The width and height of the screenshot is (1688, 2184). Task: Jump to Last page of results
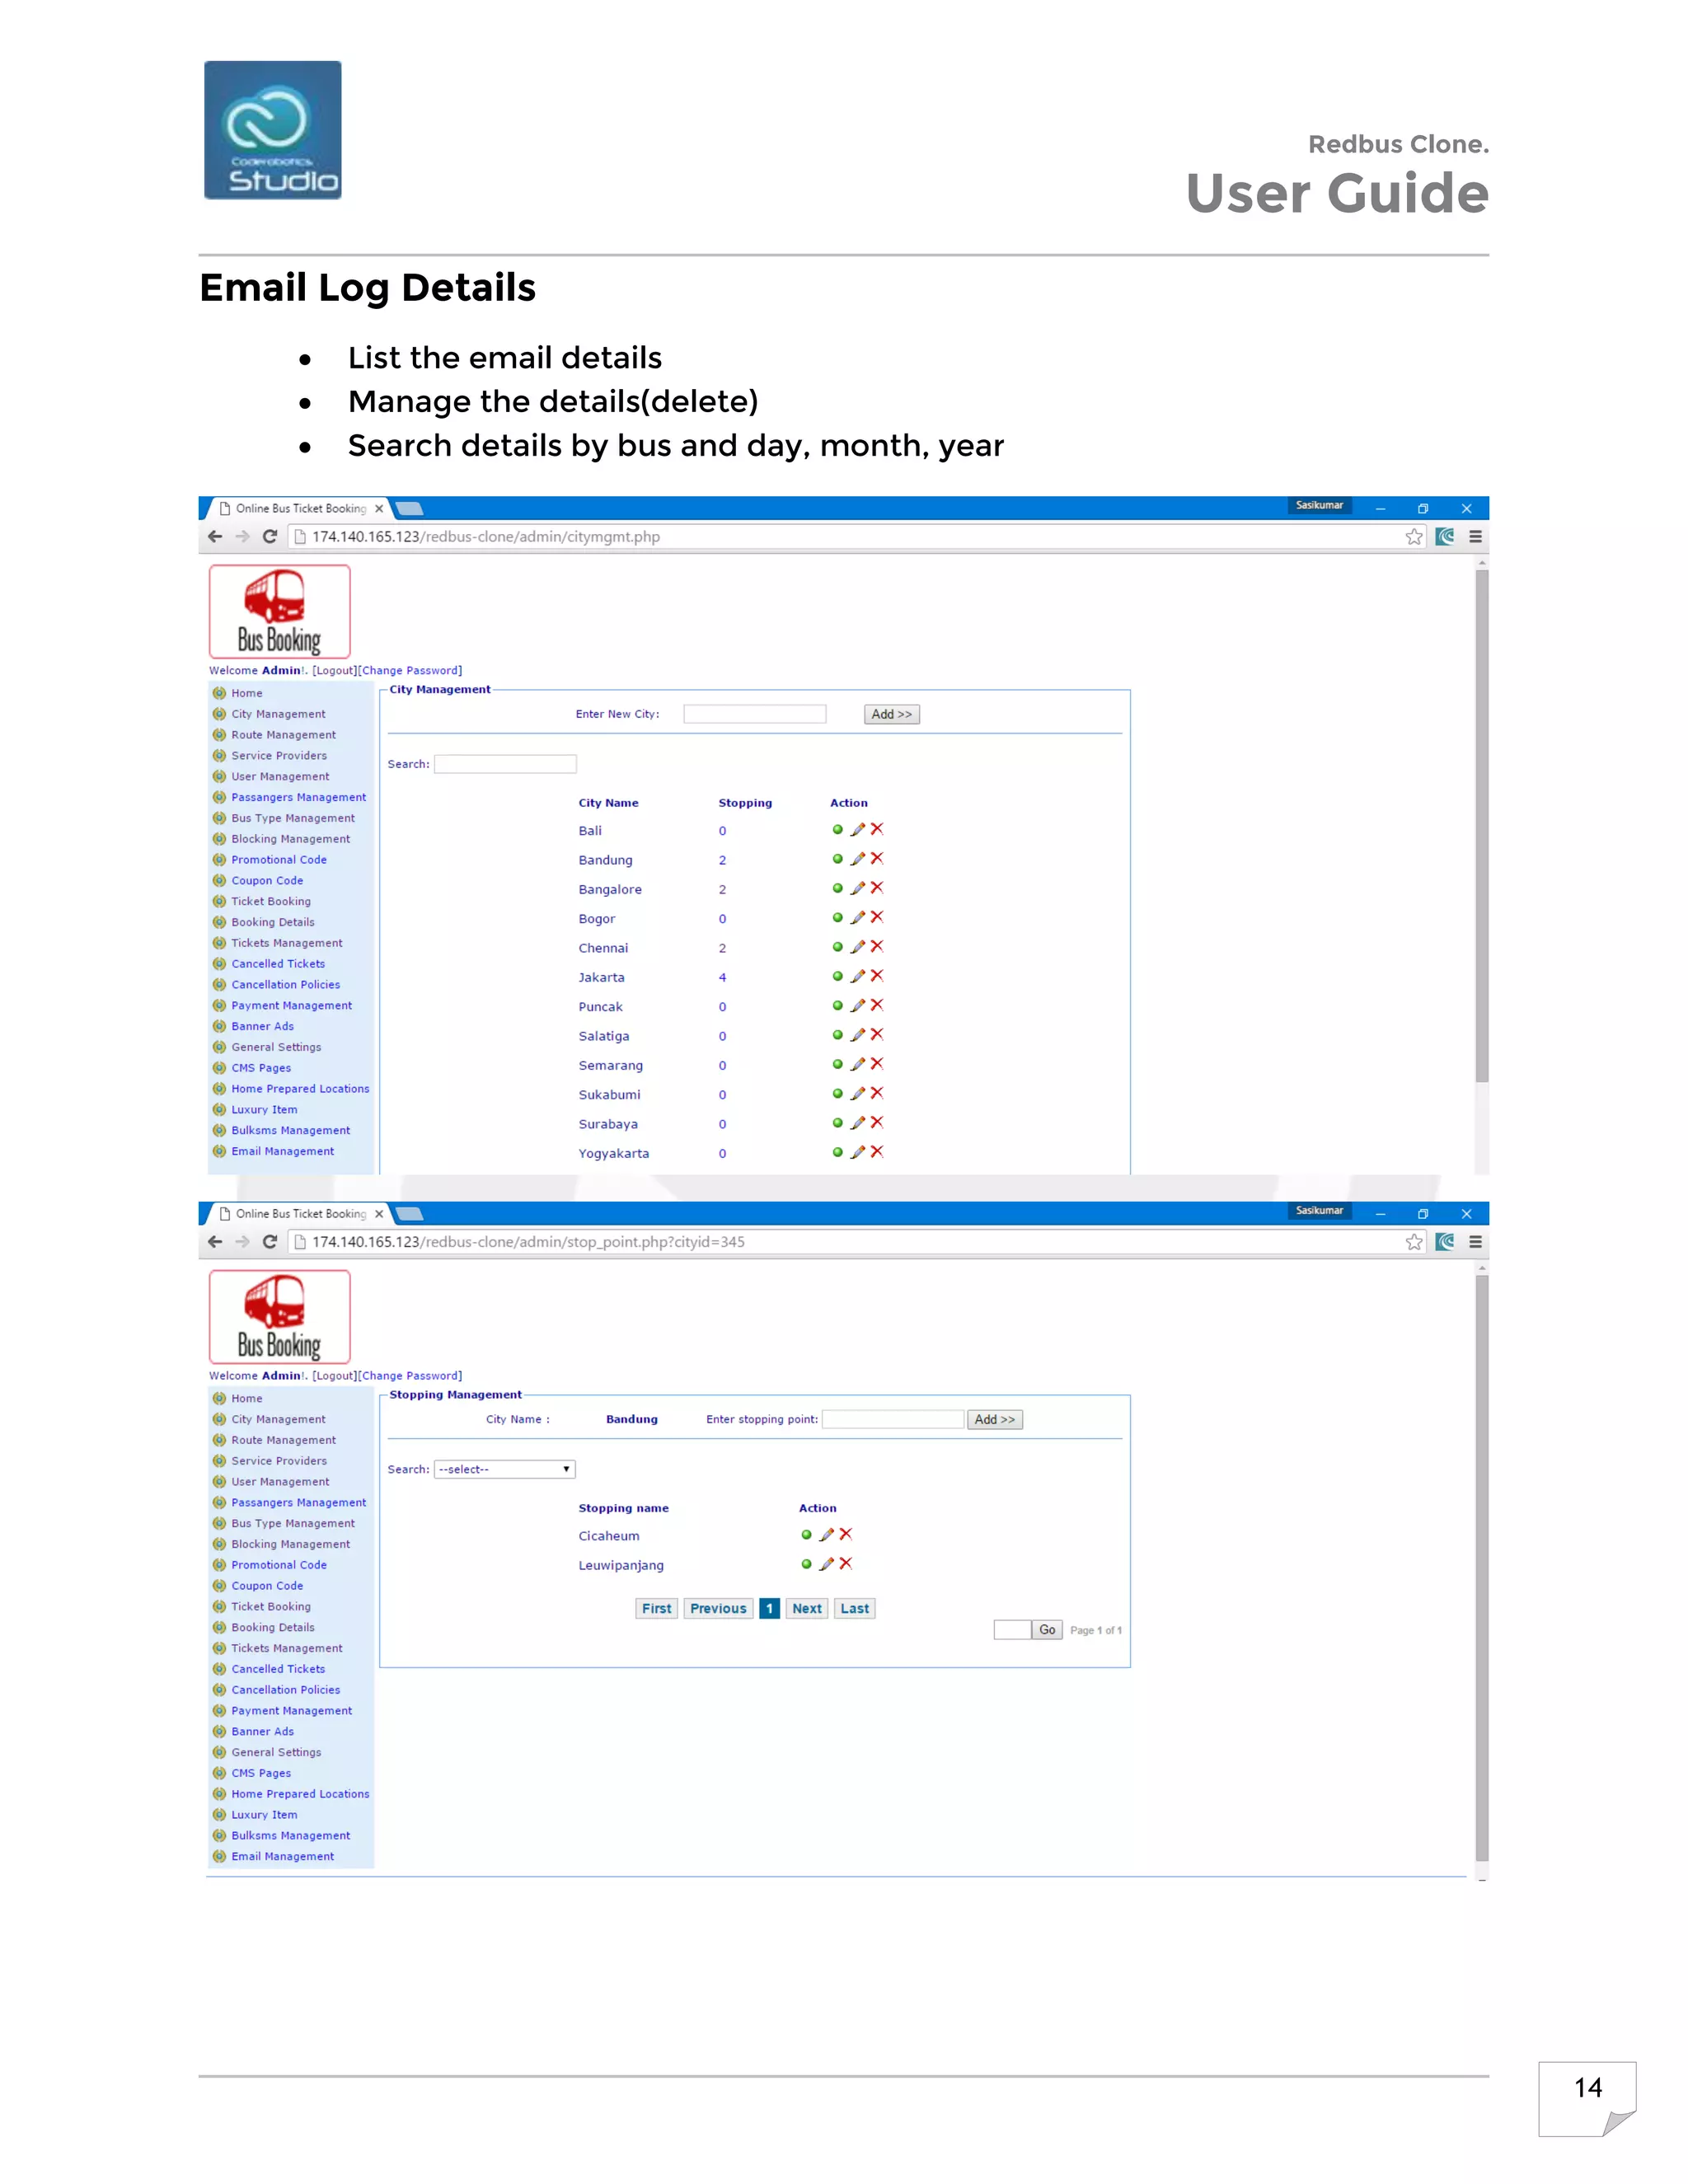point(855,1608)
